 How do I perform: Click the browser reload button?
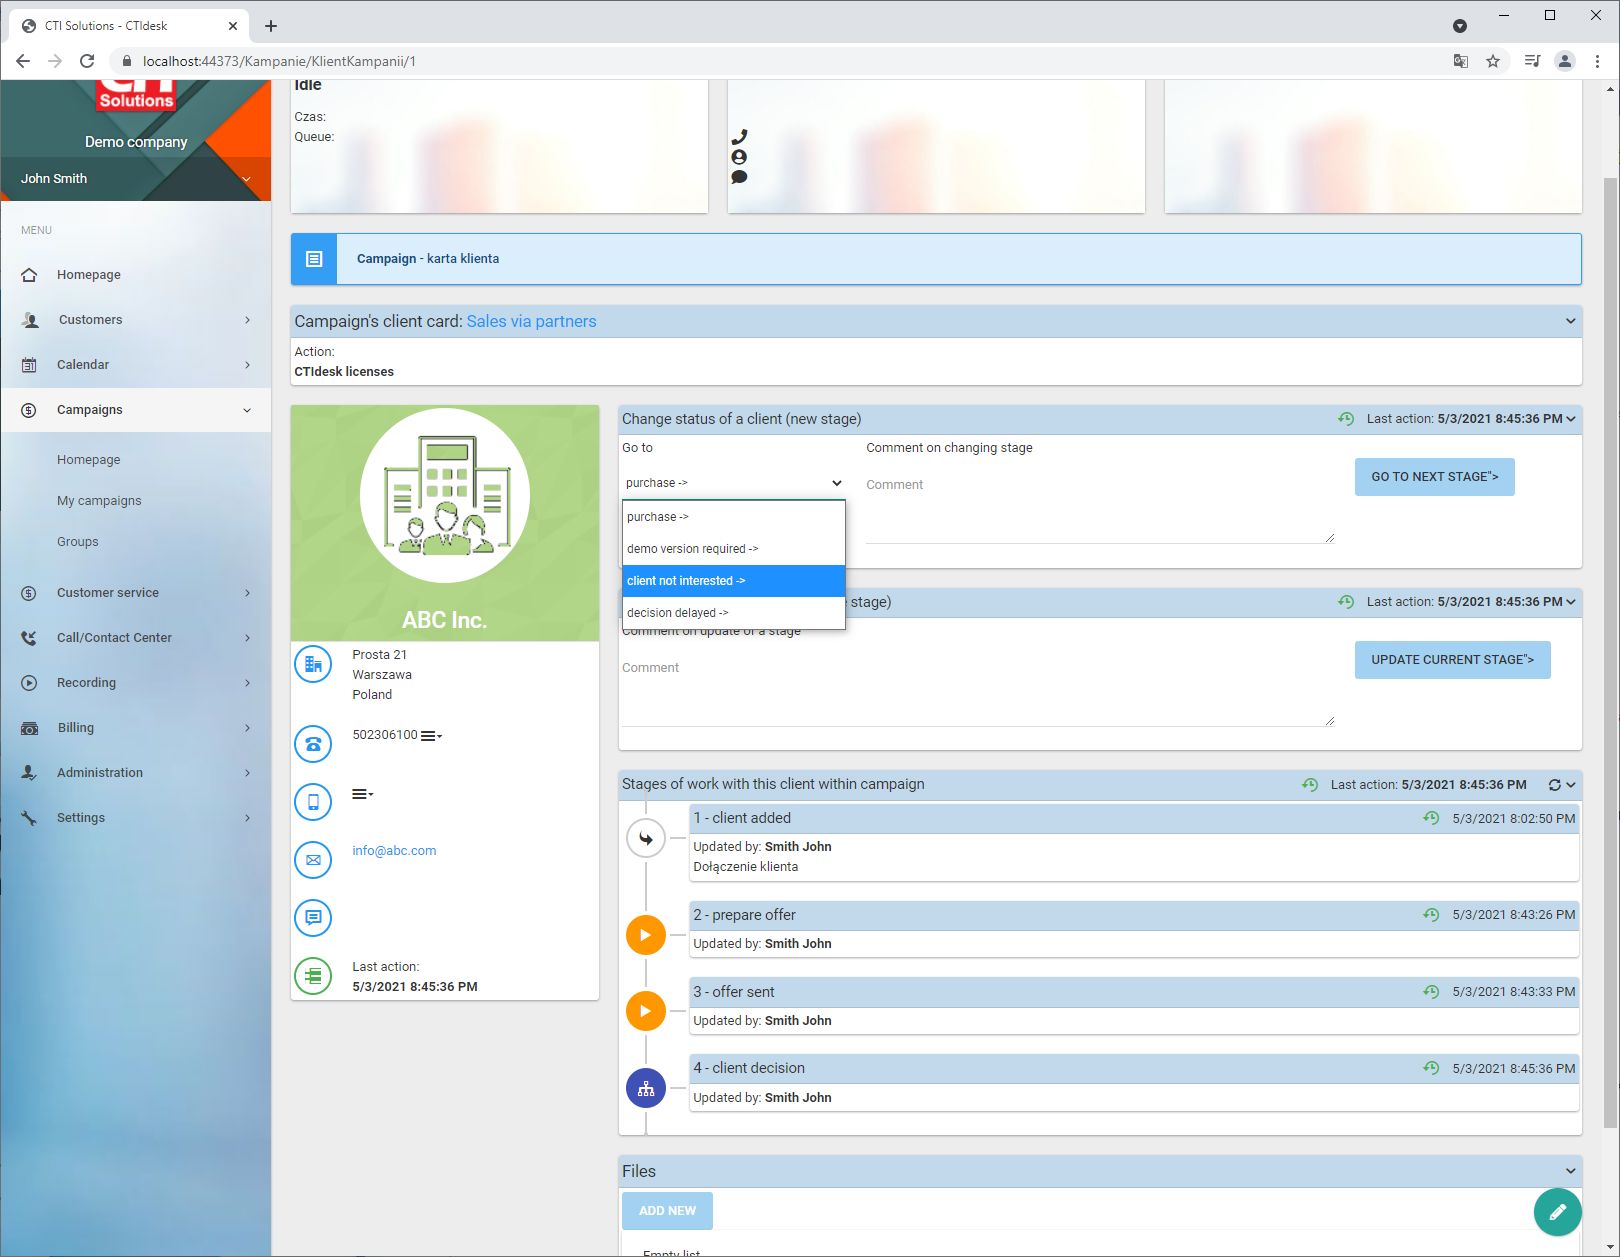tap(87, 61)
